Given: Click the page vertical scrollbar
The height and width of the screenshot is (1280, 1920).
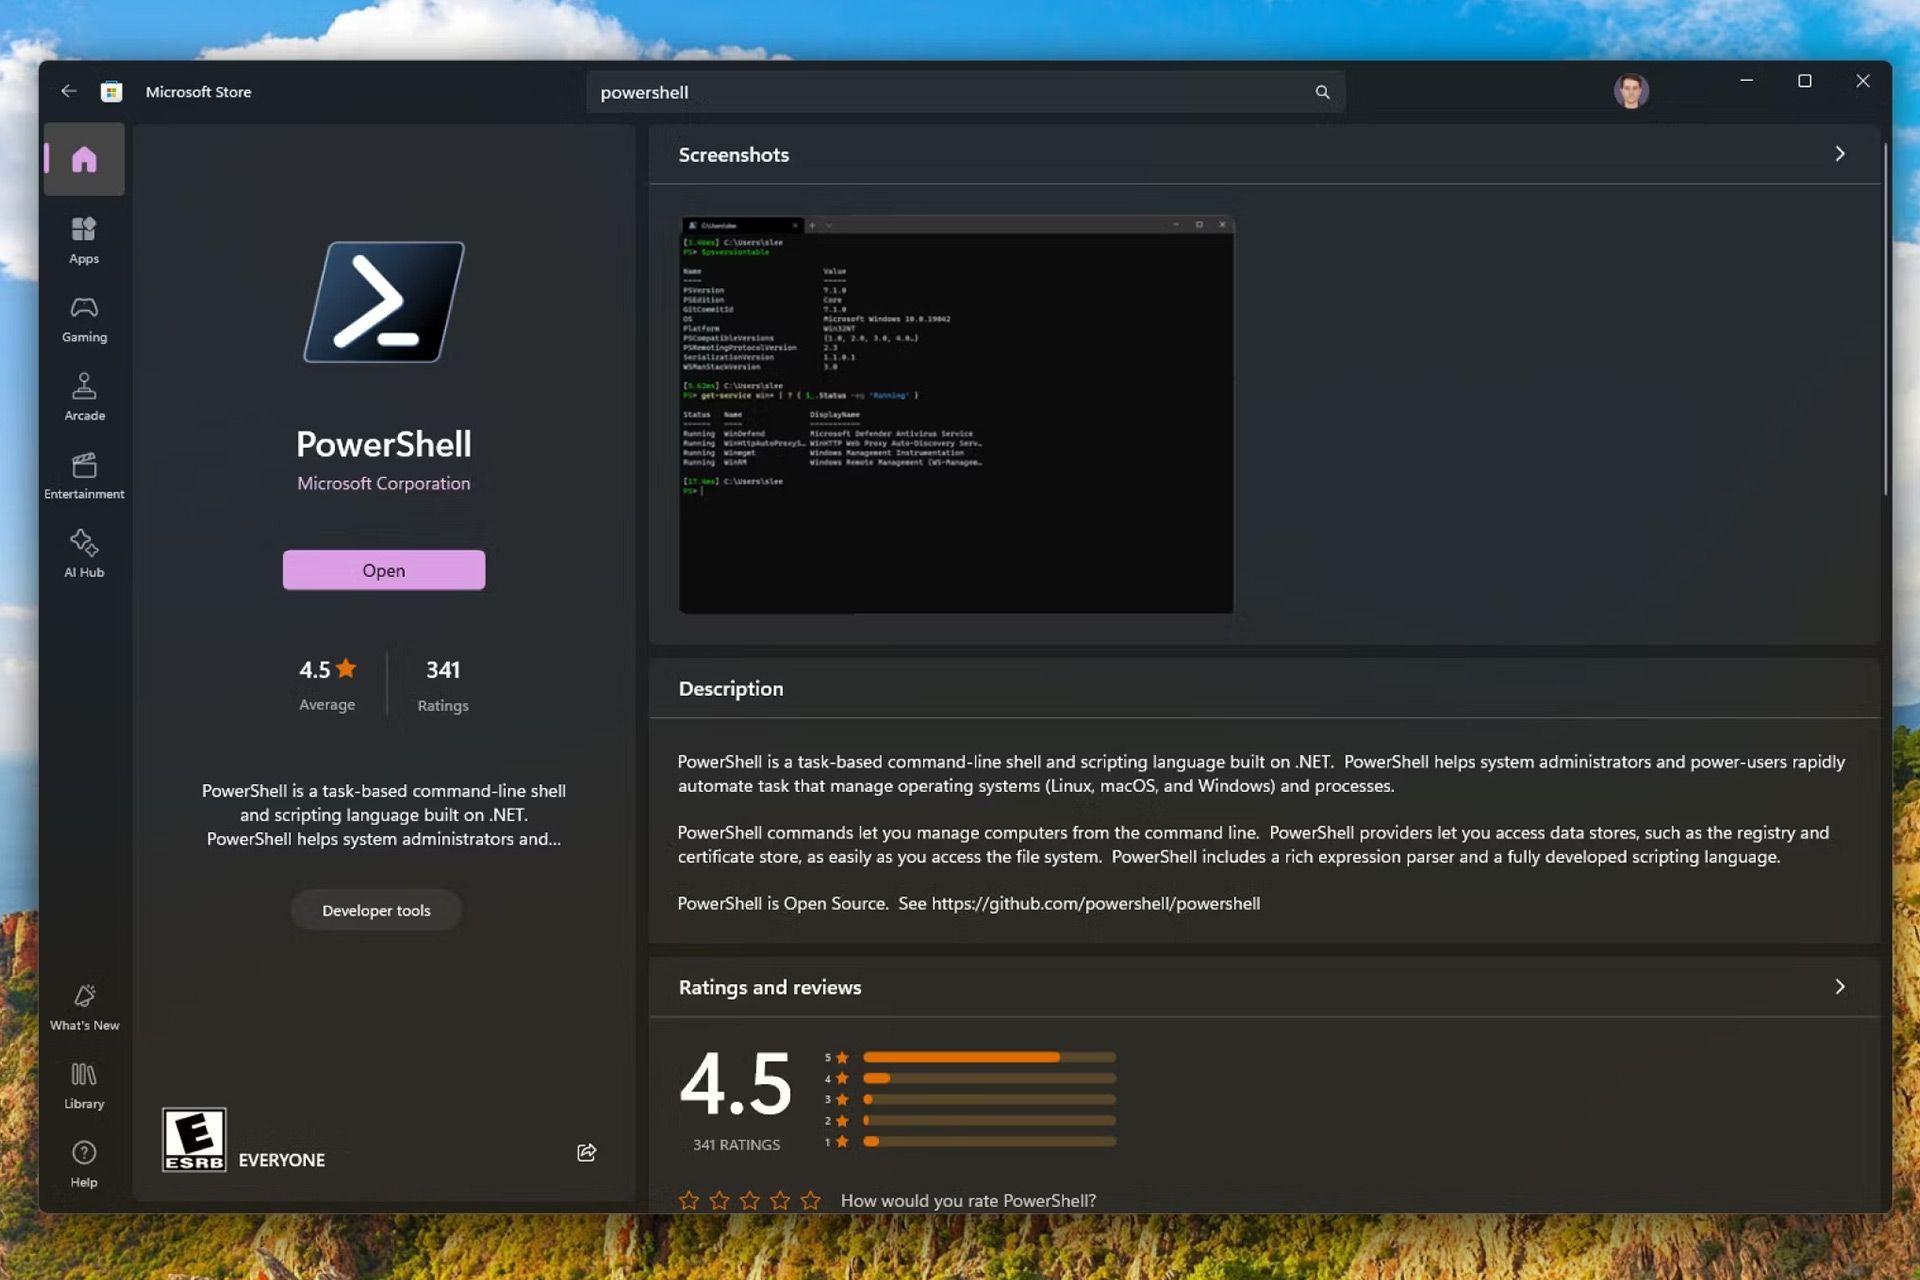Looking at the screenshot, I should (x=1886, y=320).
